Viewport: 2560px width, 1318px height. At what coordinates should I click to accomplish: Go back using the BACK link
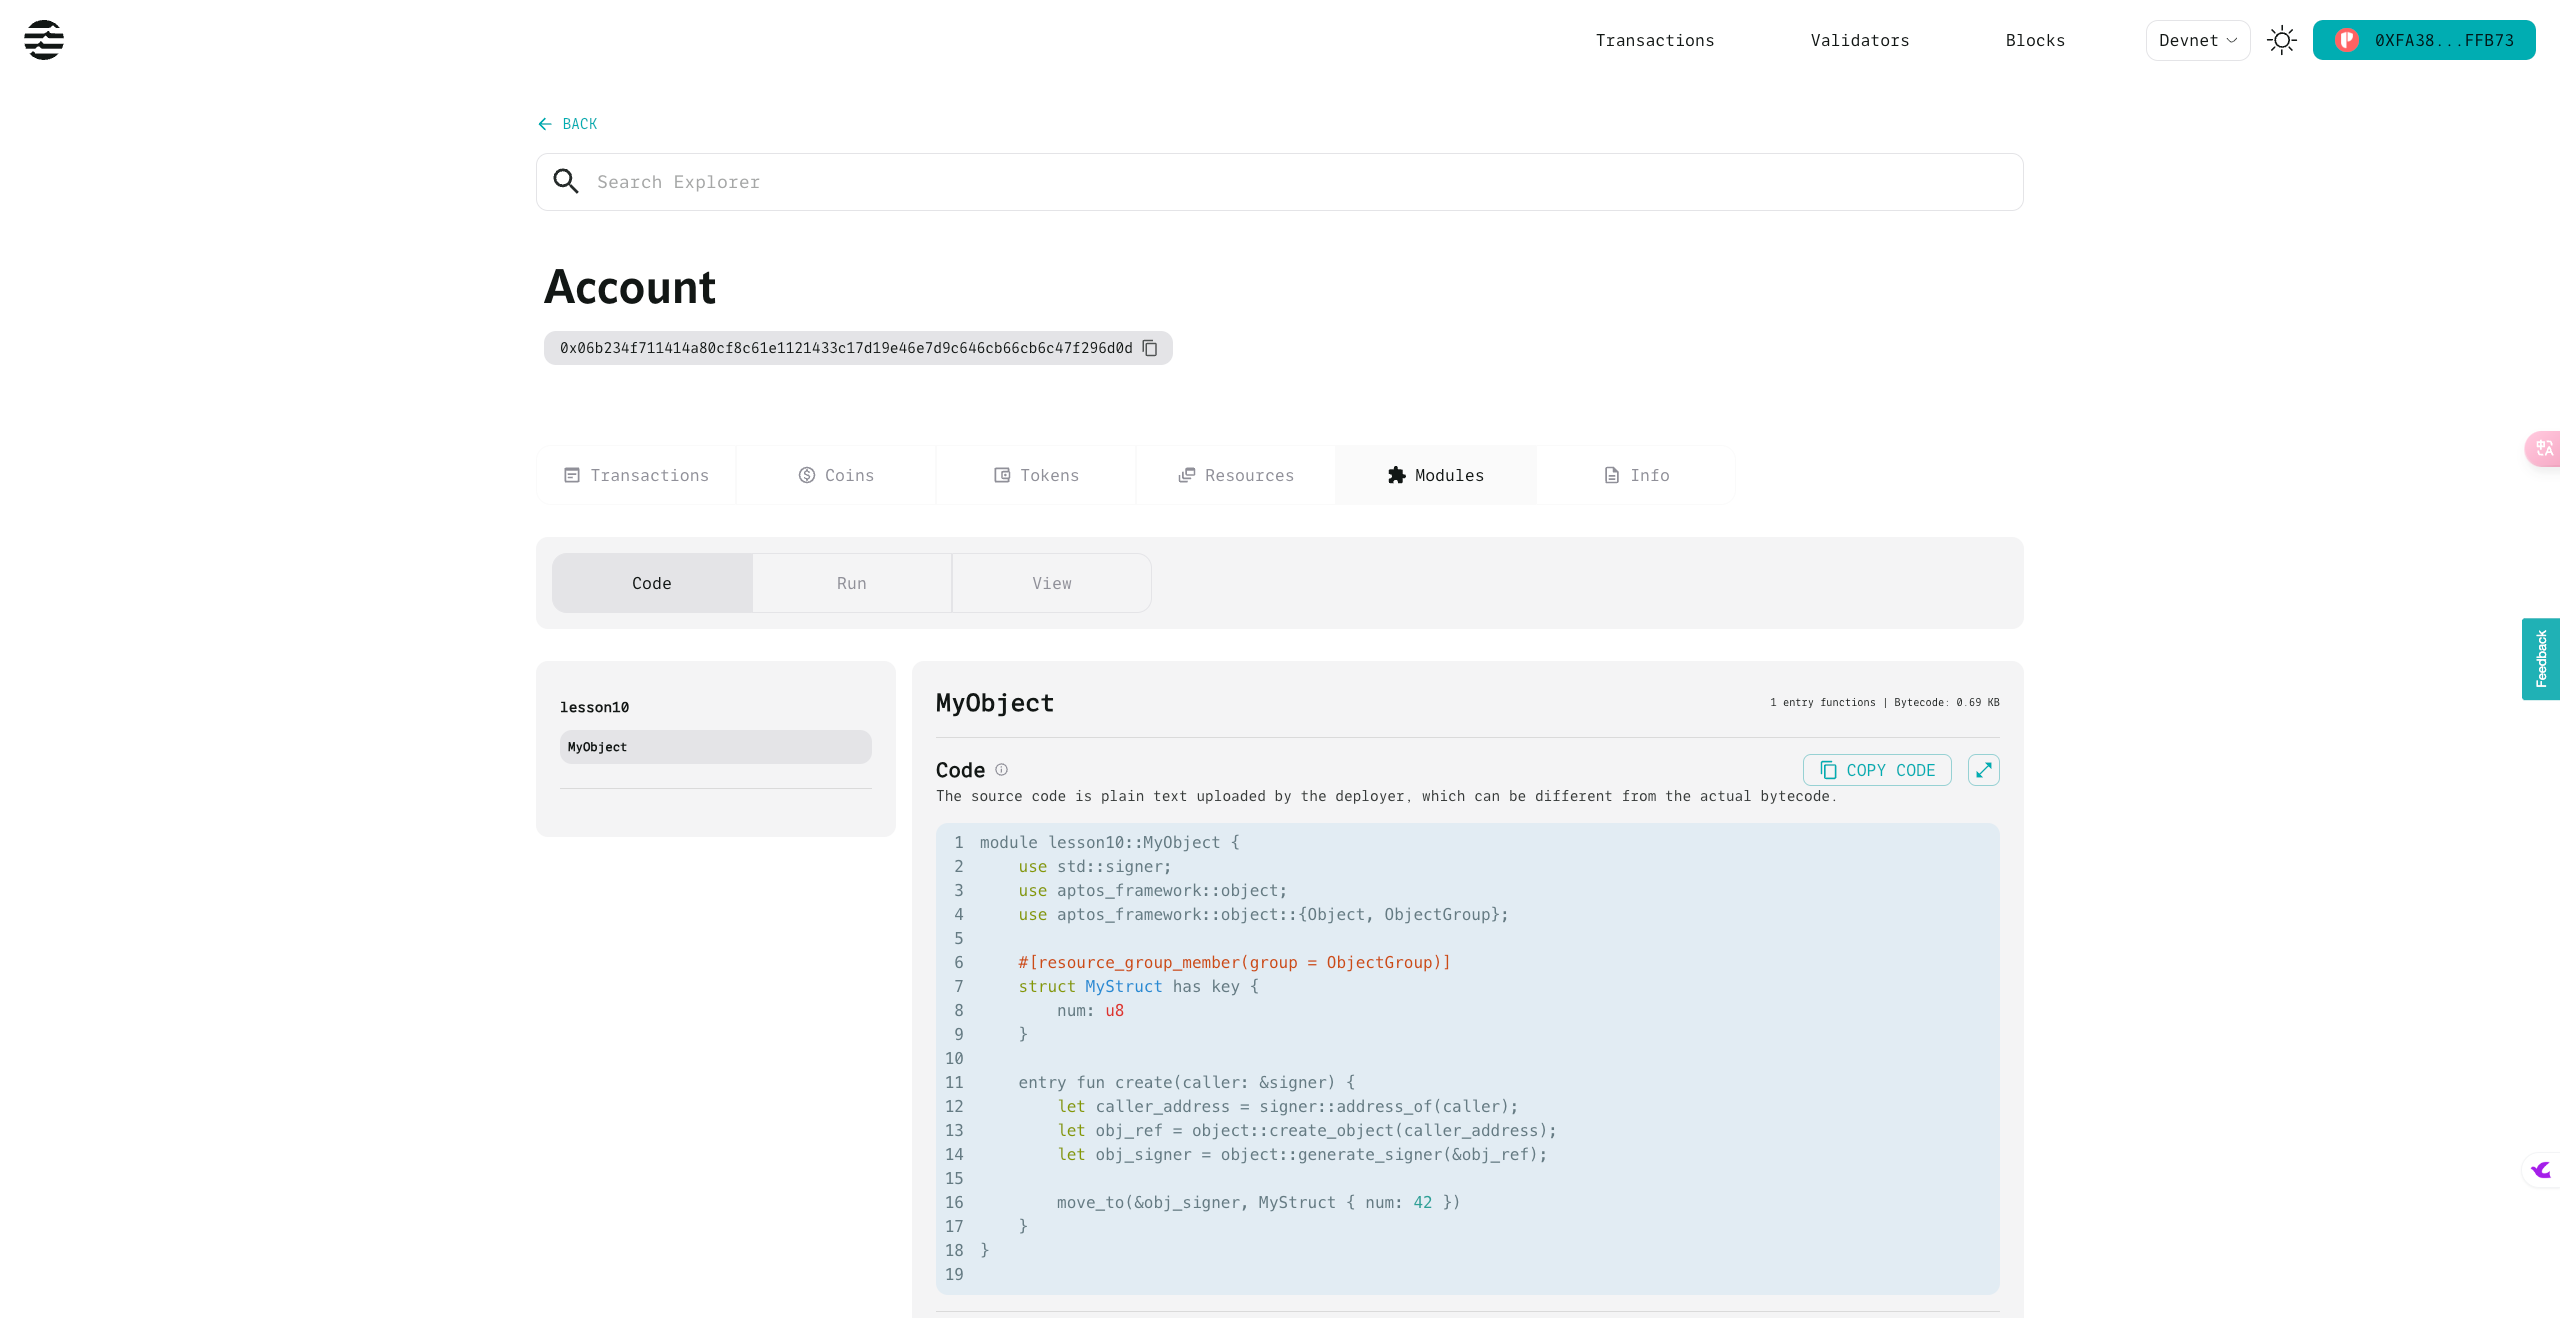tap(568, 124)
